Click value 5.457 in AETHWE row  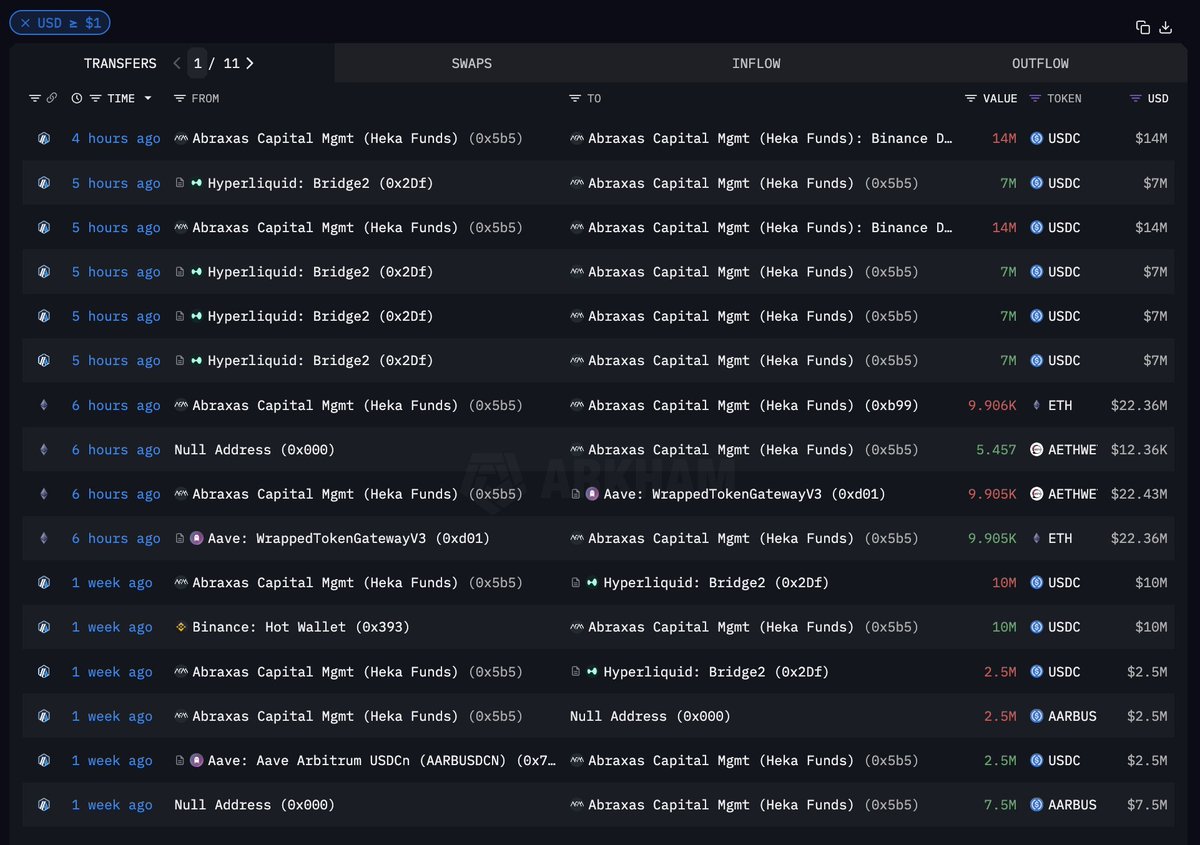(x=996, y=450)
